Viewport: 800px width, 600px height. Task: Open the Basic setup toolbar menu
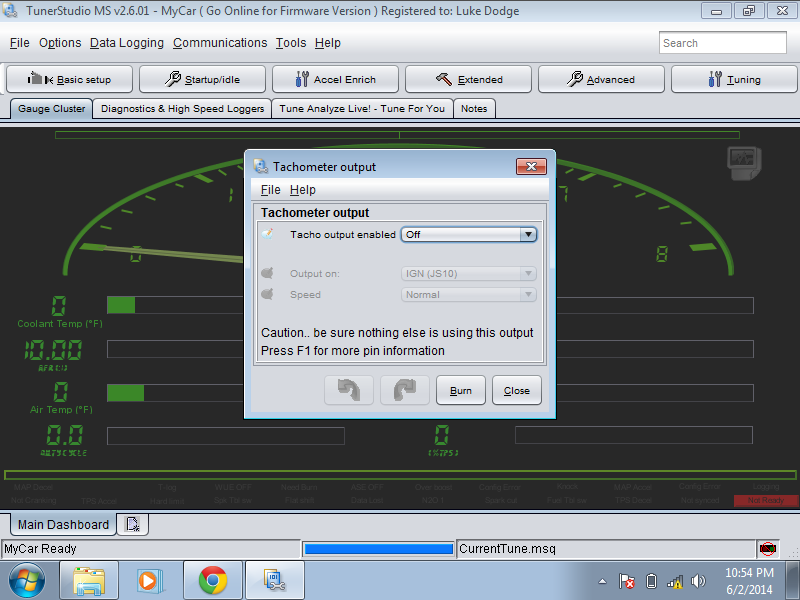(69, 79)
